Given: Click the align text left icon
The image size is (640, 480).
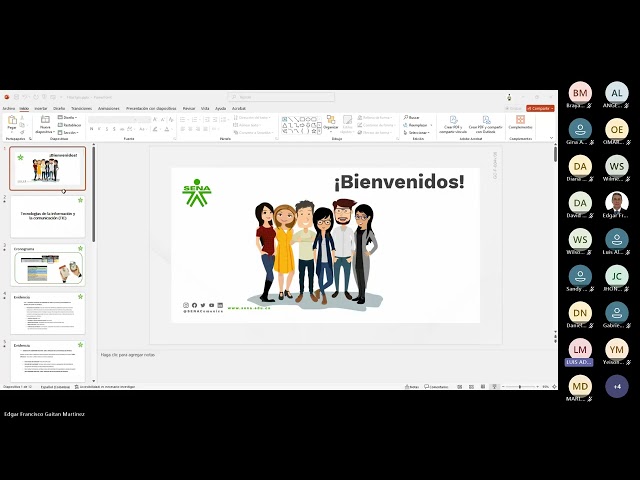Looking at the screenshot, I should 183,129.
